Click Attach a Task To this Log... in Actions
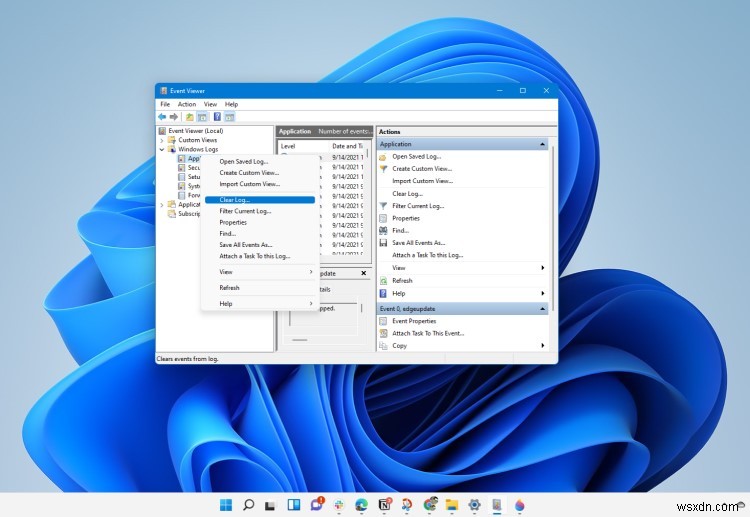 tap(428, 255)
